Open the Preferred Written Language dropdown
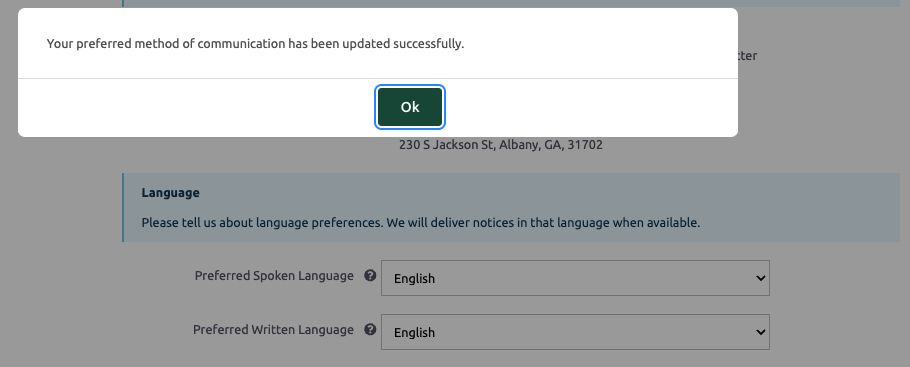Viewport: 910px width, 367px height. pyautogui.click(x=575, y=332)
